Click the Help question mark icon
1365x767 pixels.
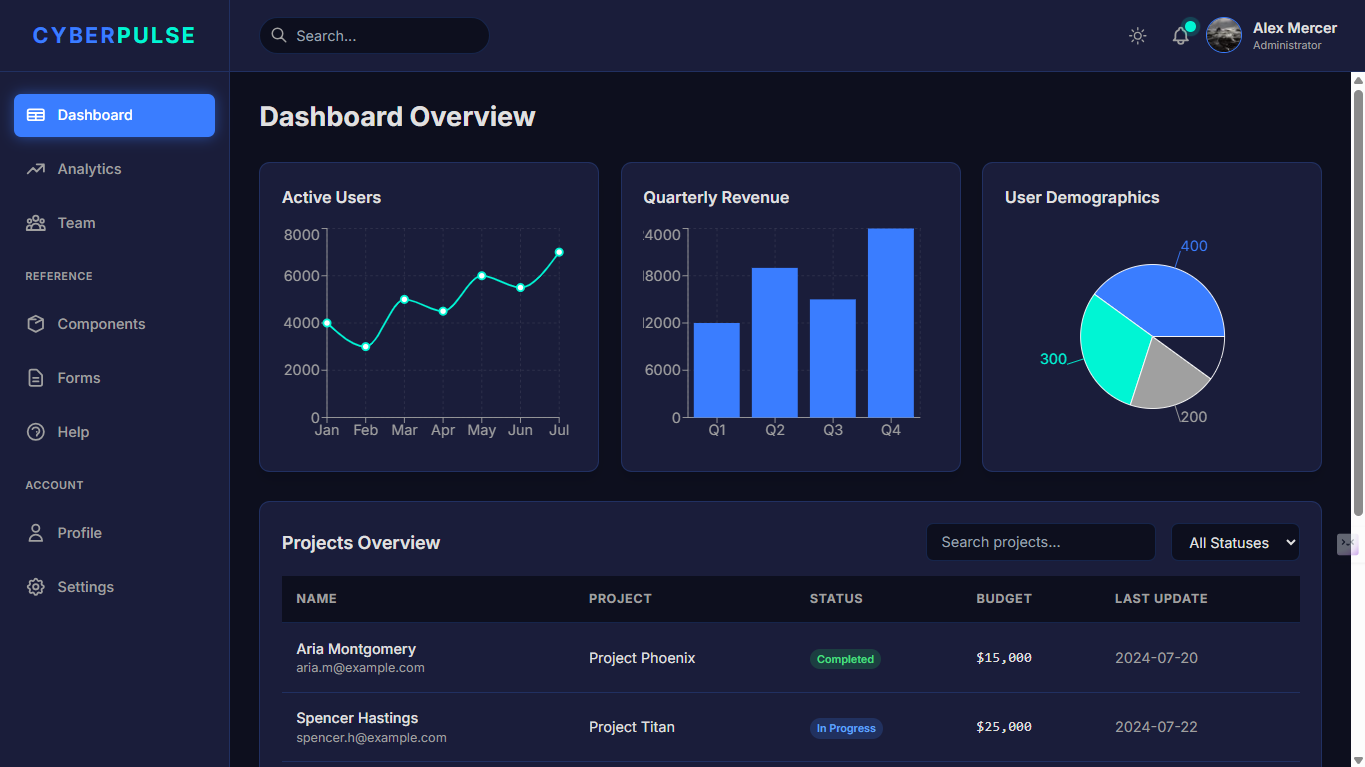click(x=36, y=432)
